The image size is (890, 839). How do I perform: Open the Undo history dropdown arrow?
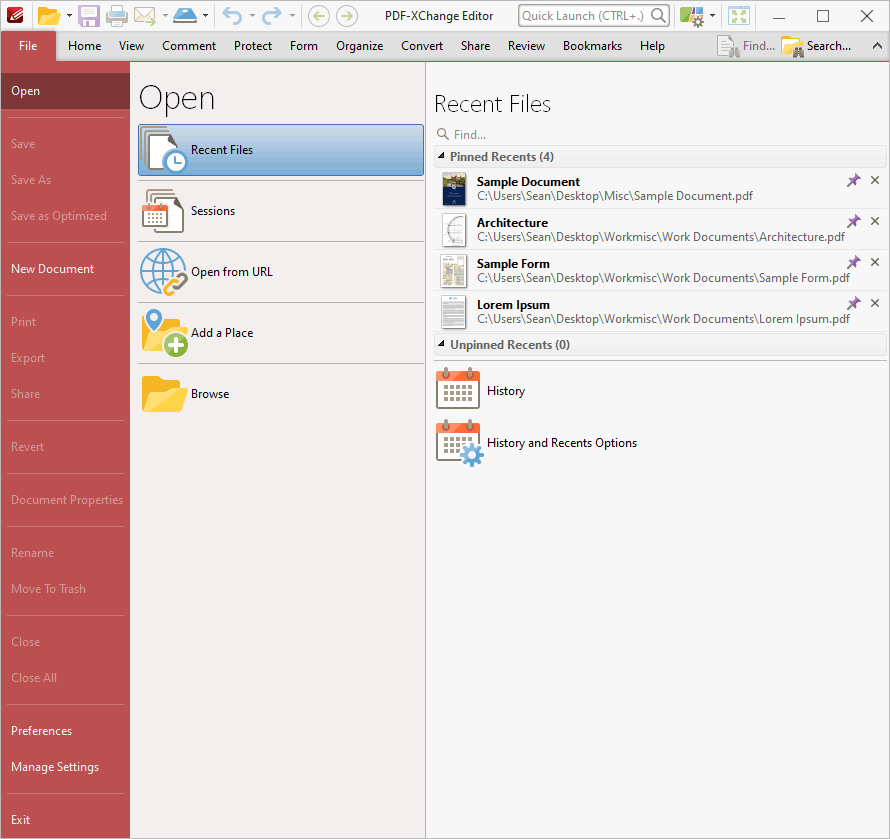pos(252,16)
